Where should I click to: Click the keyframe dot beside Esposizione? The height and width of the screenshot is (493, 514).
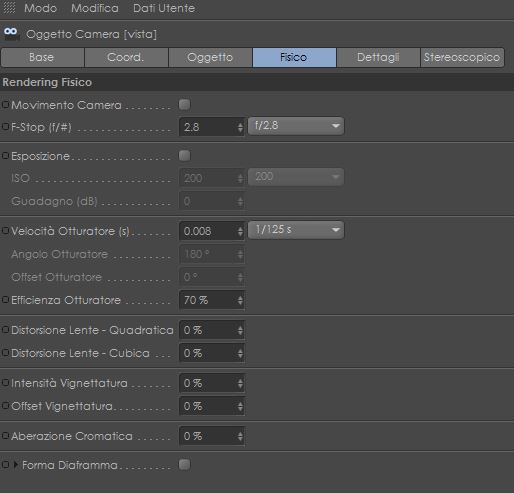pyautogui.click(x=5, y=155)
